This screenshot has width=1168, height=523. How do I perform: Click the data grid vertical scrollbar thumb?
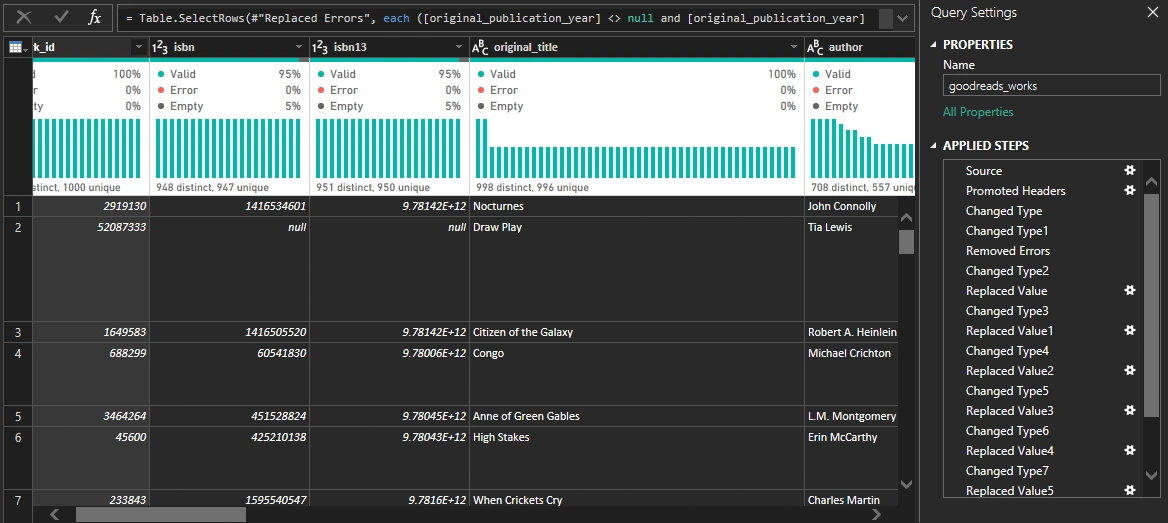pos(907,242)
